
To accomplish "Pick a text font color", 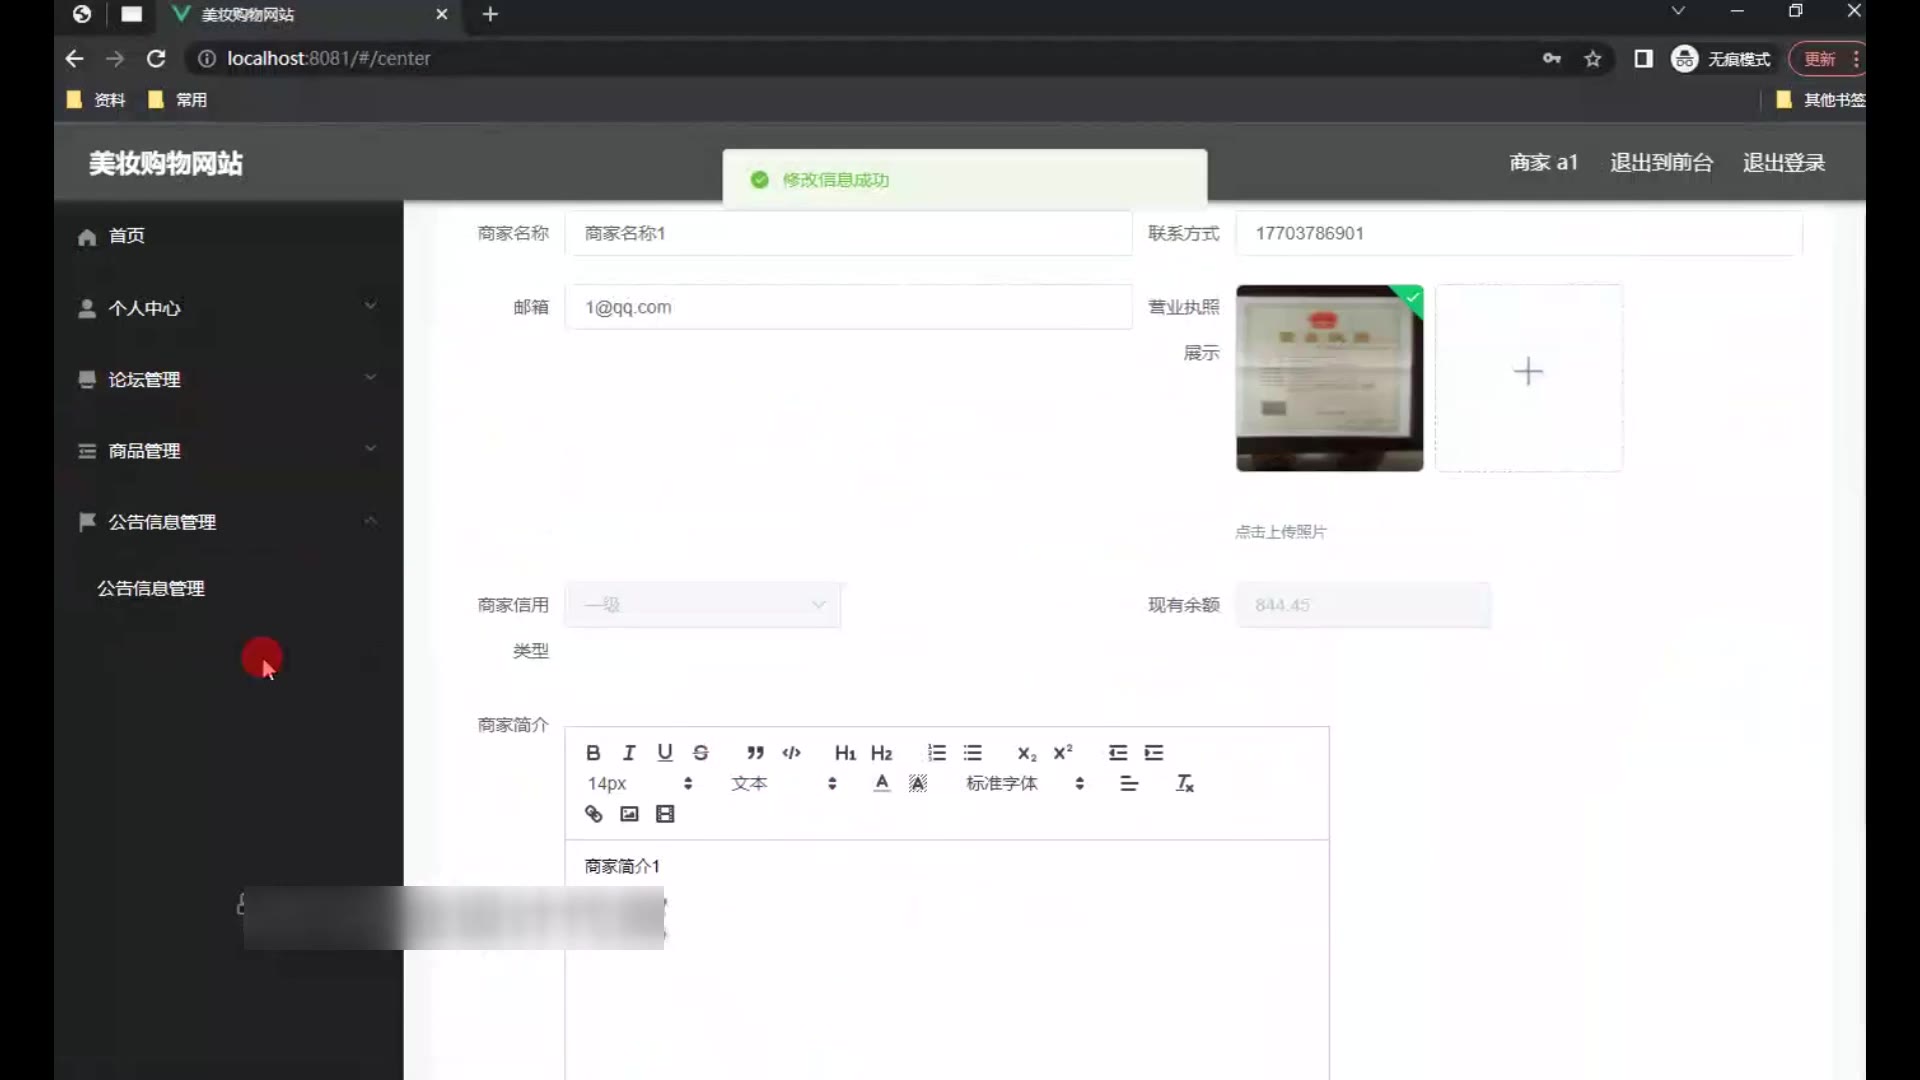I will (x=881, y=784).
